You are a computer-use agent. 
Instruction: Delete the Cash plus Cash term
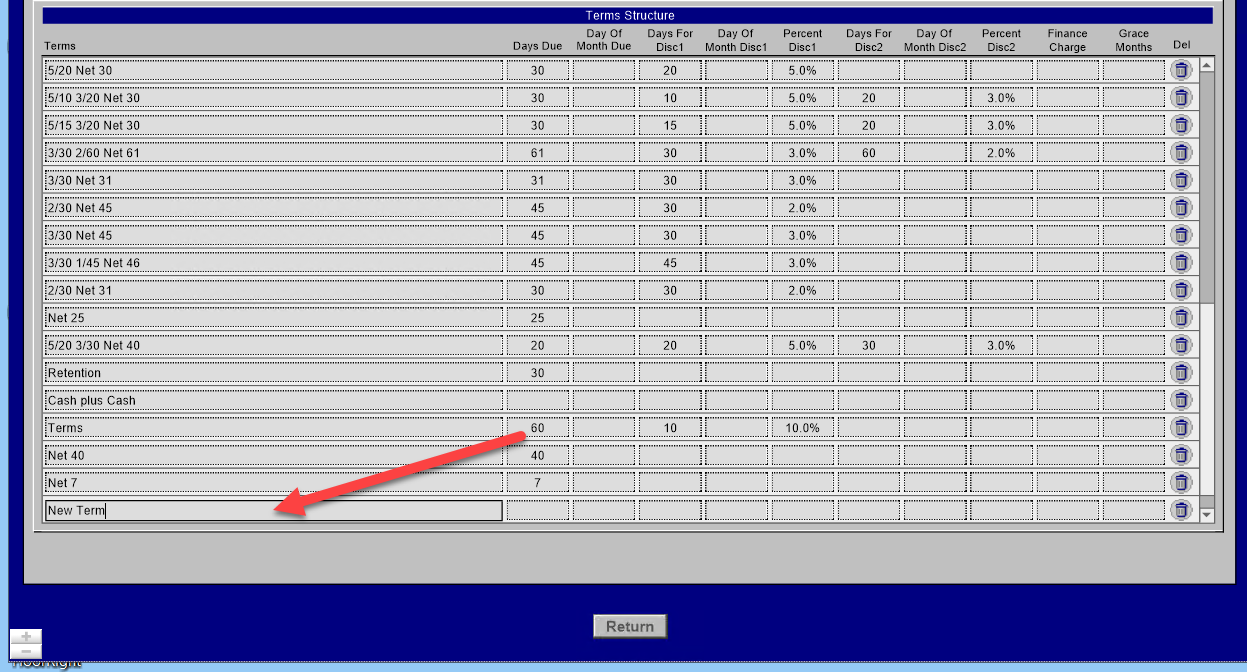[1181, 400]
